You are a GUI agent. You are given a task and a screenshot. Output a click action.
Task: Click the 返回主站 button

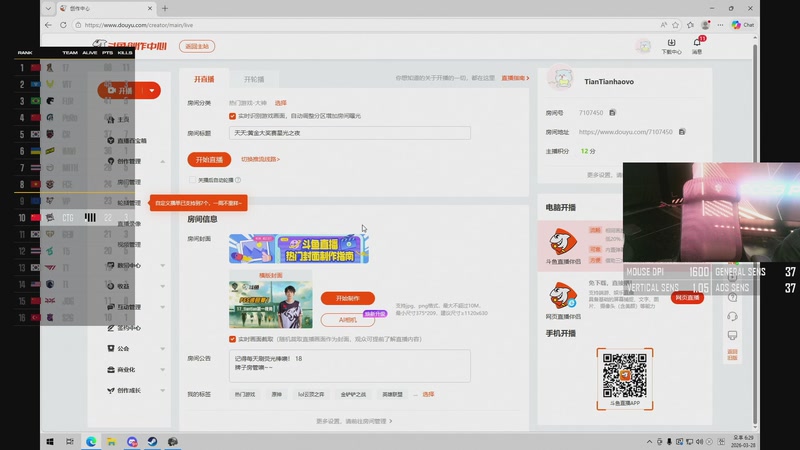click(x=197, y=46)
